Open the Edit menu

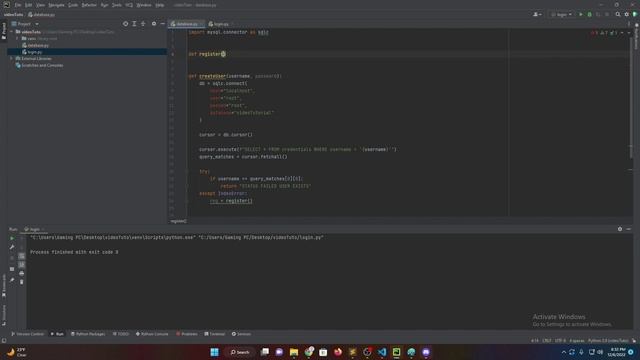click(28, 5)
